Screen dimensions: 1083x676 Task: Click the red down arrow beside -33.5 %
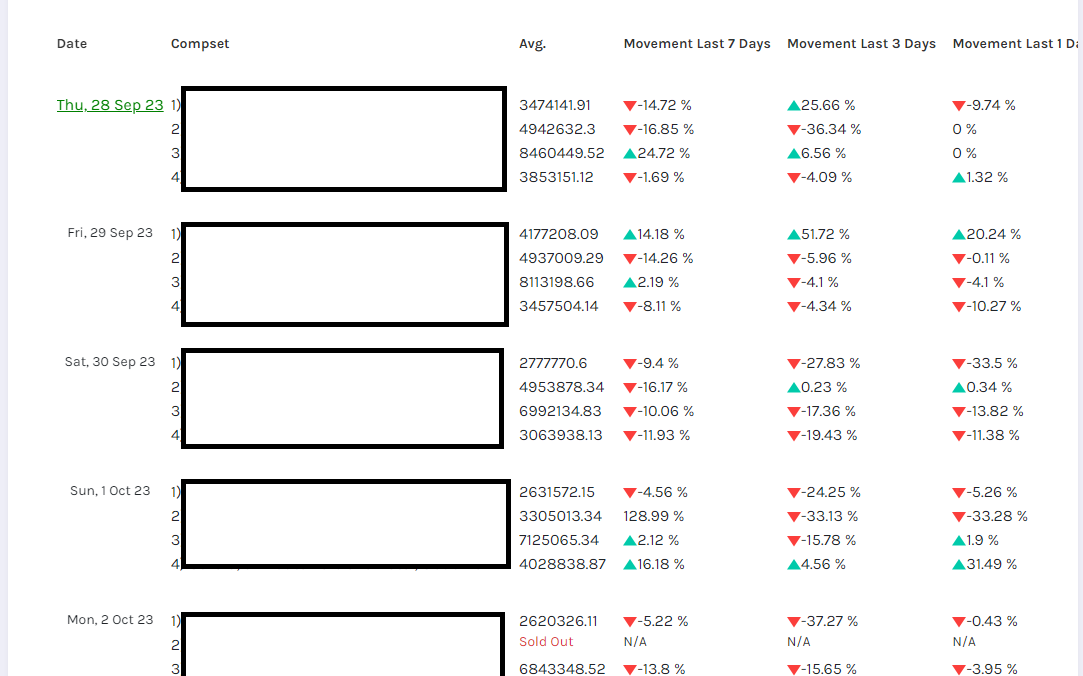[959, 364]
